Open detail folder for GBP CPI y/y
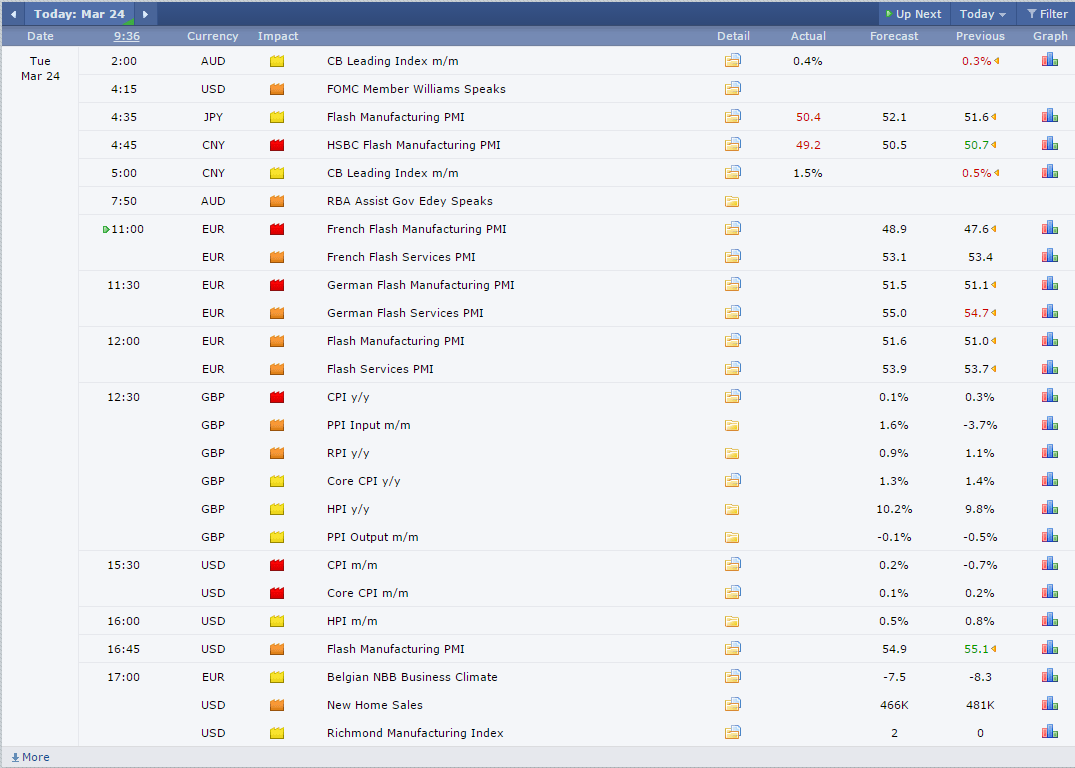This screenshot has height=768, width=1075. coord(732,396)
